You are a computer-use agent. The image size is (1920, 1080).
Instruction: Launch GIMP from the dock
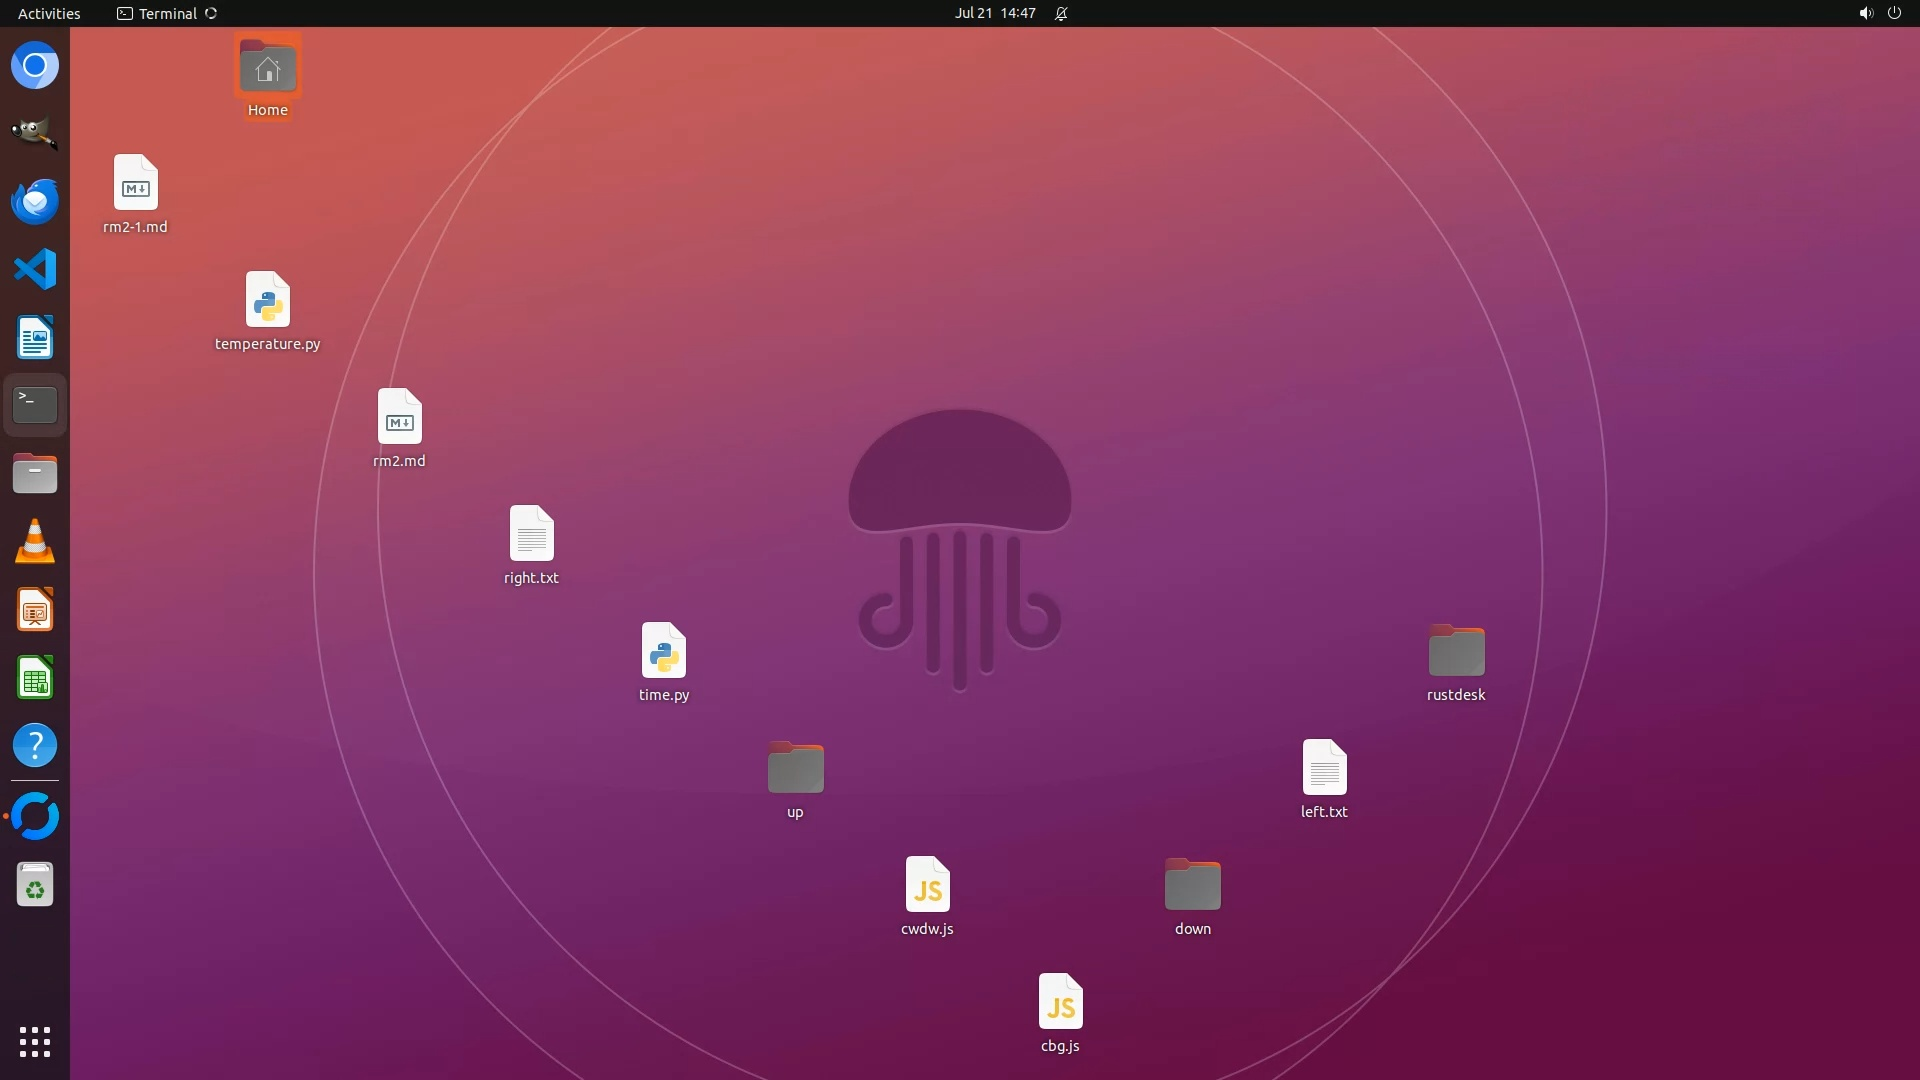35,133
